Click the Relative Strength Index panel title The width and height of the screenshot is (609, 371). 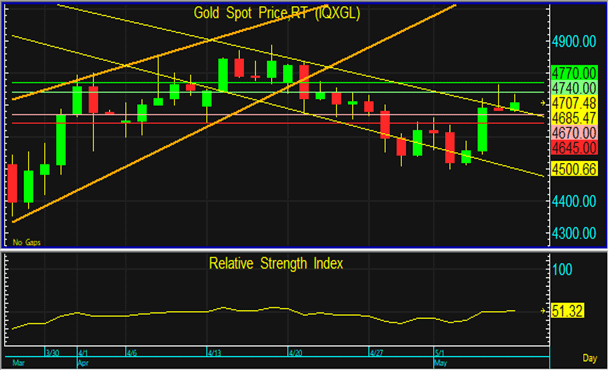(x=276, y=263)
